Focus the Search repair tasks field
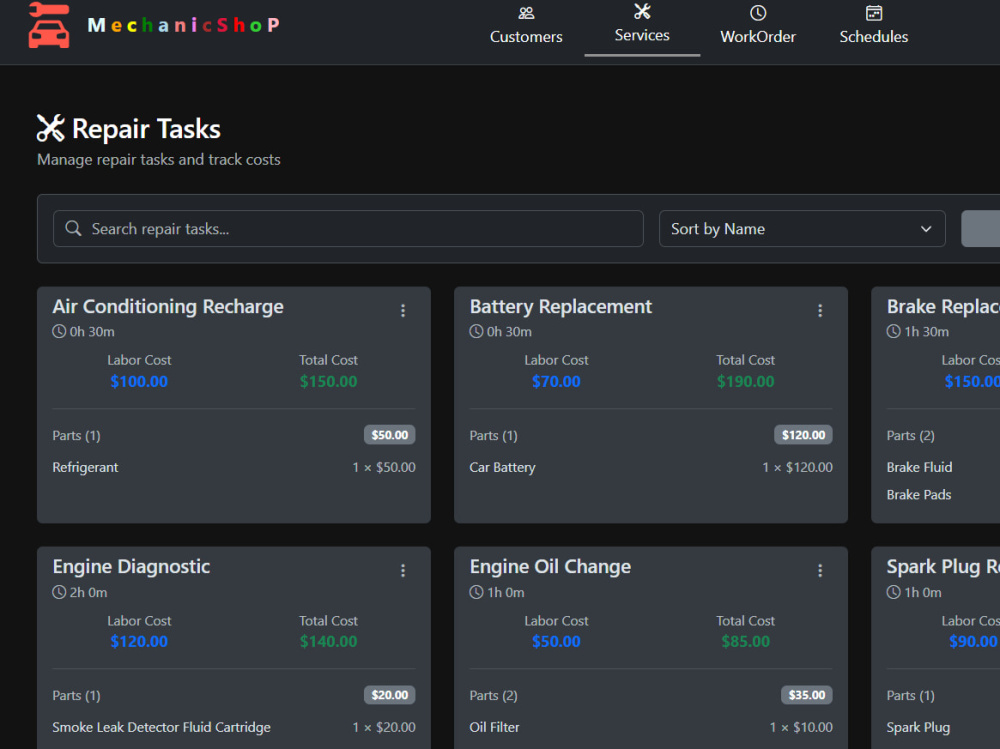 coord(348,228)
